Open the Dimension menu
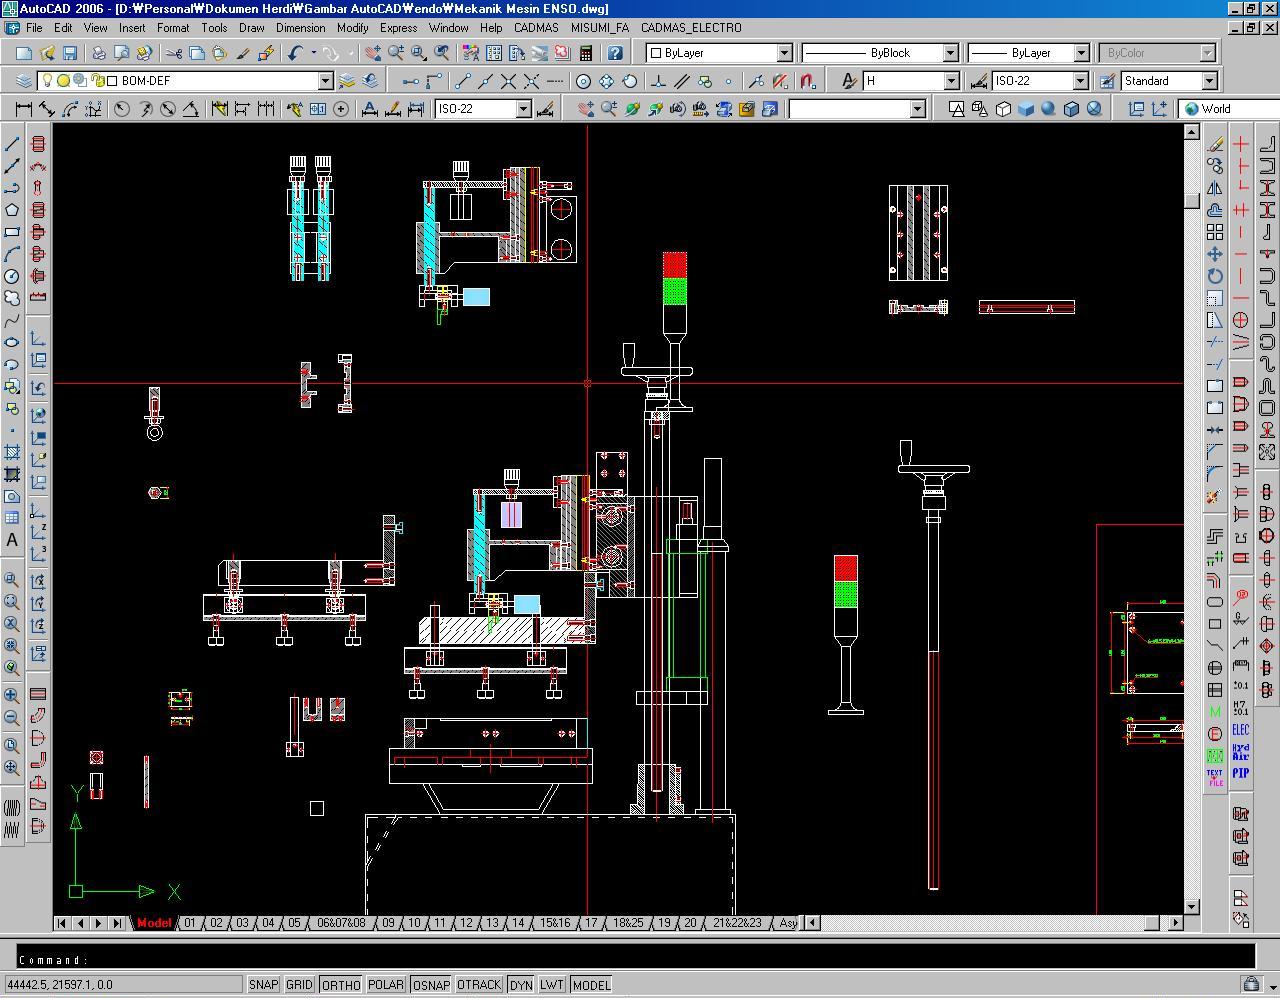 [x=301, y=28]
